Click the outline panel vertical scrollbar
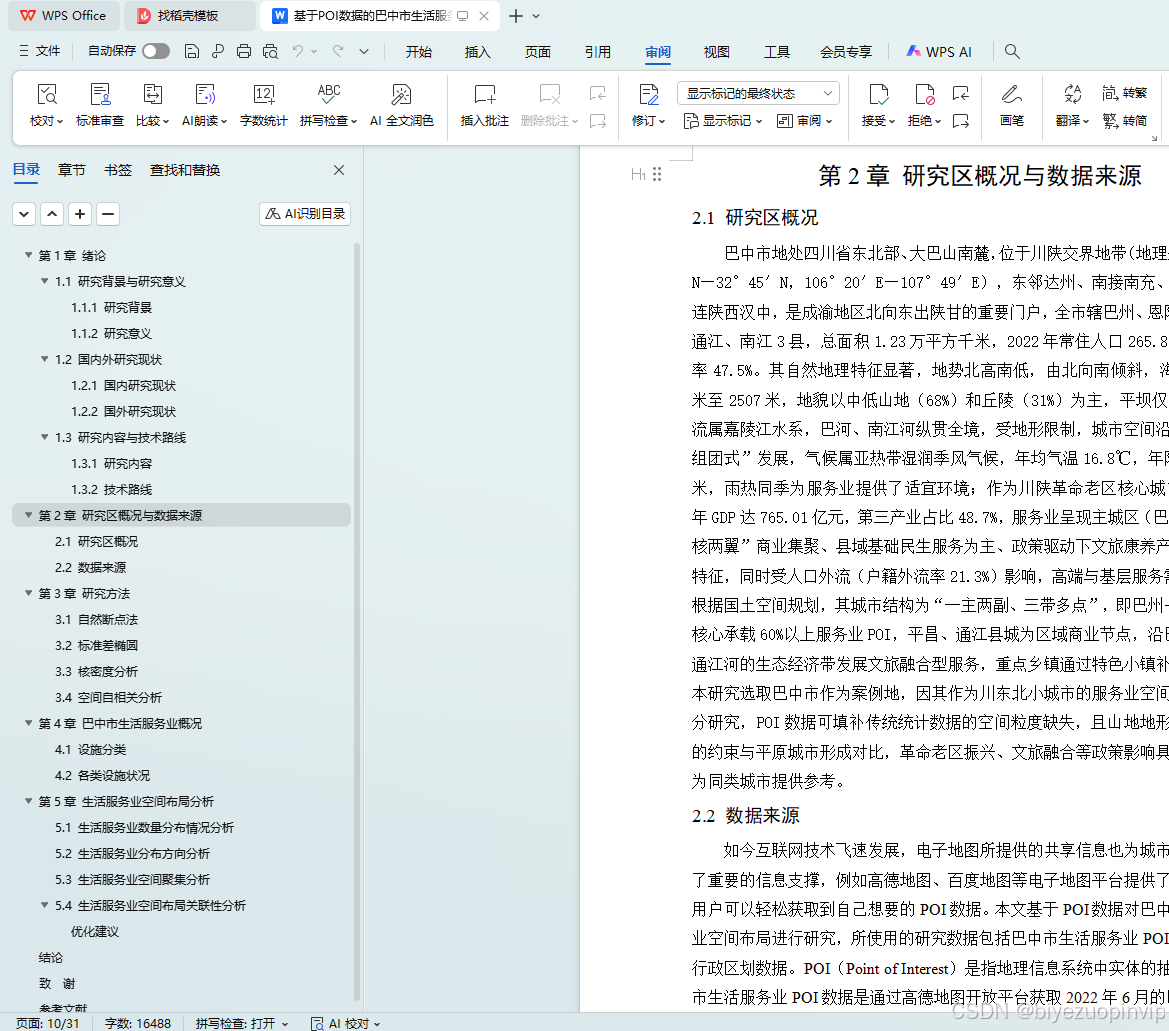This screenshot has width=1169, height=1031. [356, 622]
